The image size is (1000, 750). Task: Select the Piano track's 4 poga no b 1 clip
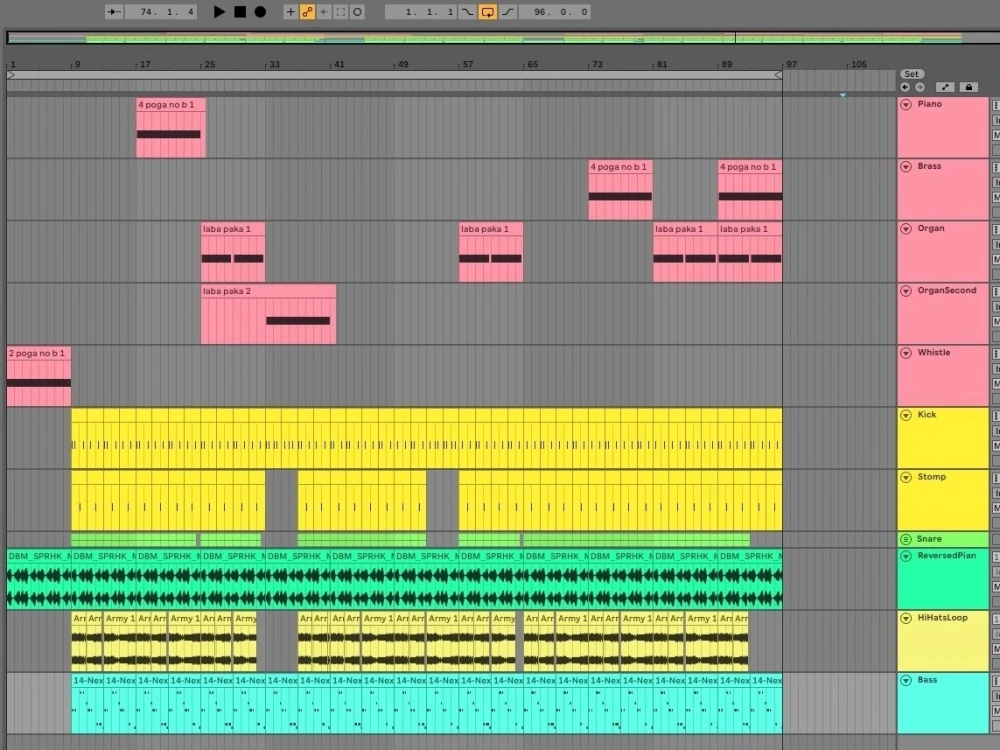171,128
